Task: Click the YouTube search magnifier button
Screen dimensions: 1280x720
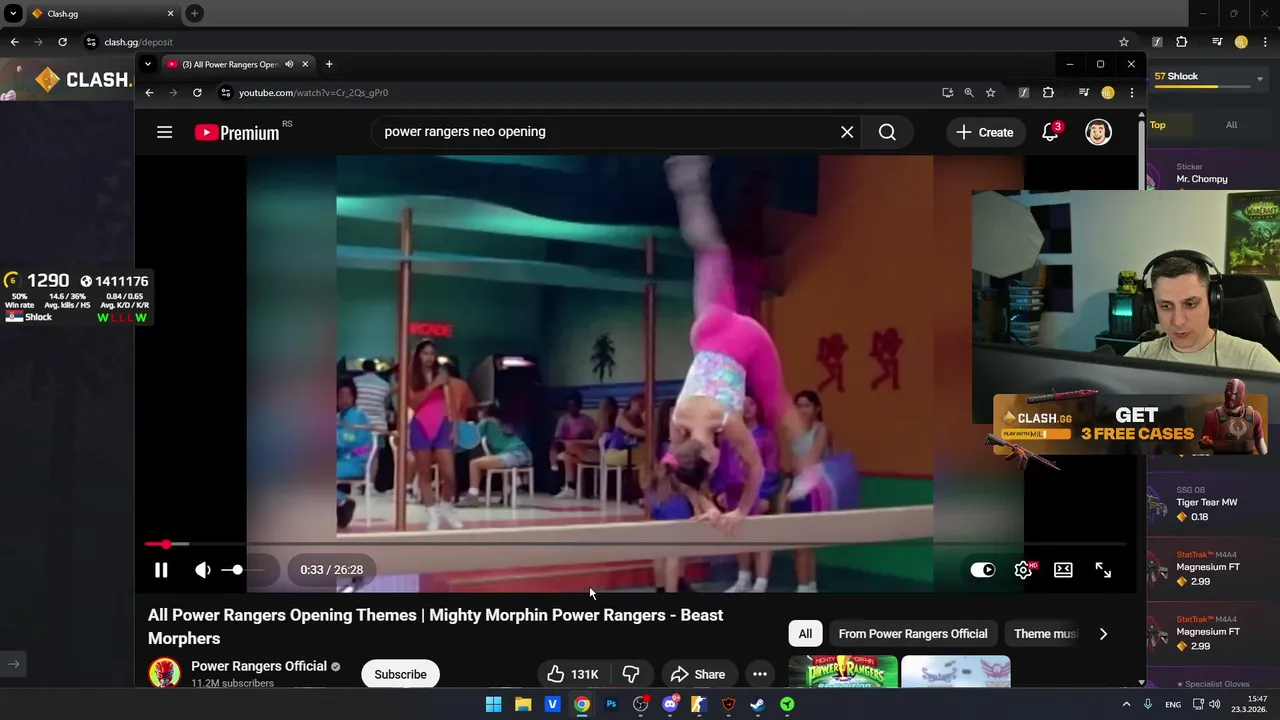Action: tap(887, 132)
